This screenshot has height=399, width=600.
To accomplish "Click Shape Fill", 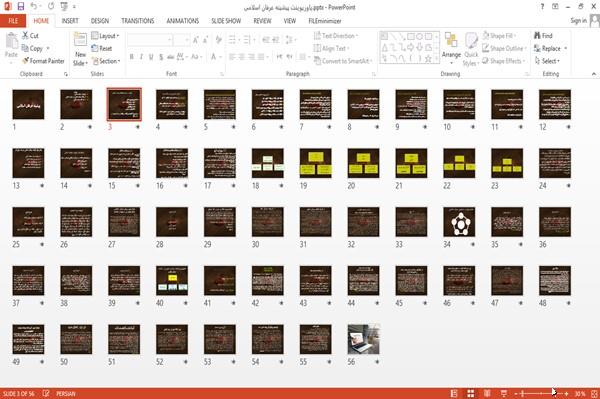I will [x=499, y=36].
